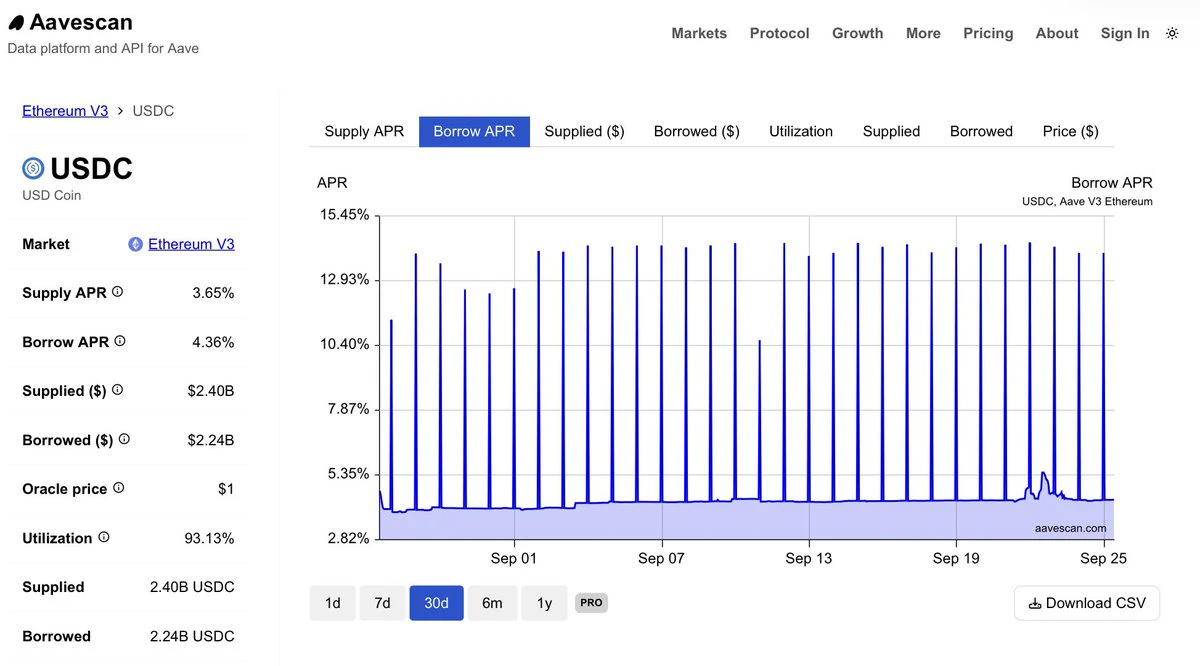Set chart range to 7d
Image resolution: width=1200 pixels, height=666 pixels.
click(x=382, y=603)
